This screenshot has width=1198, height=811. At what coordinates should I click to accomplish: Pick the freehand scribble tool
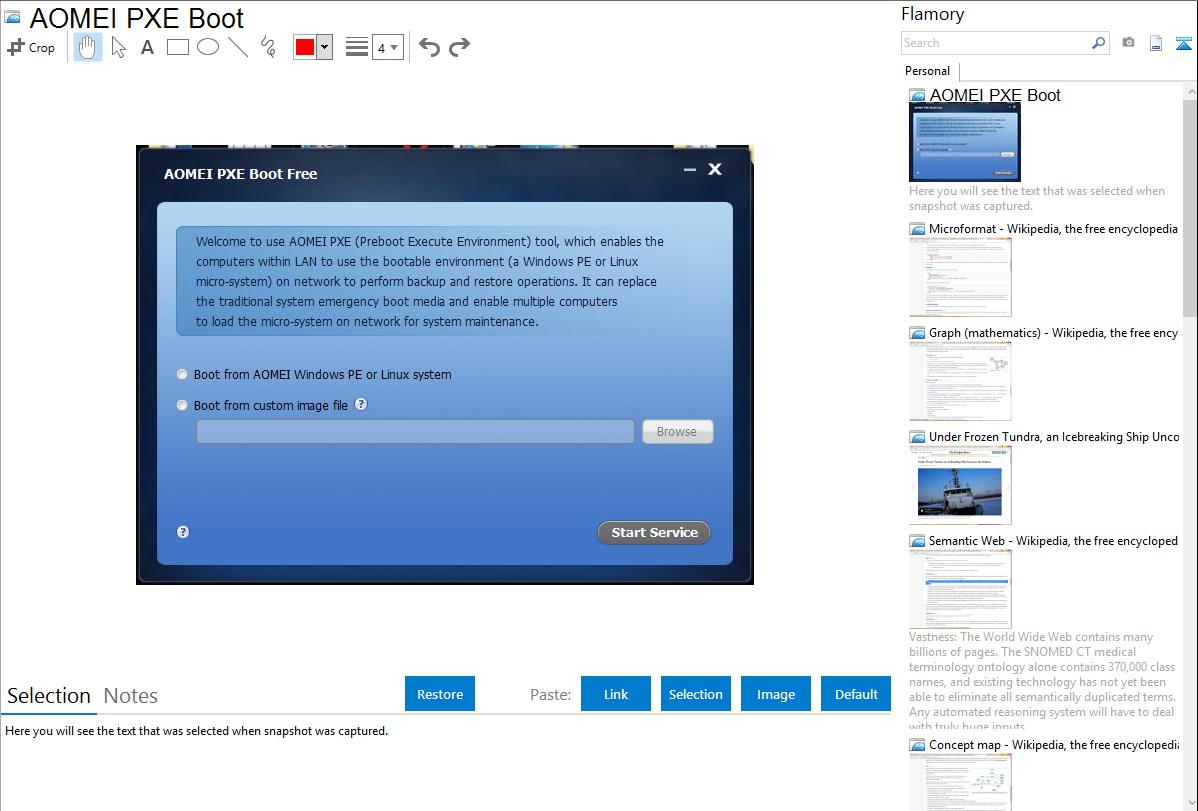[x=268, y=47]
